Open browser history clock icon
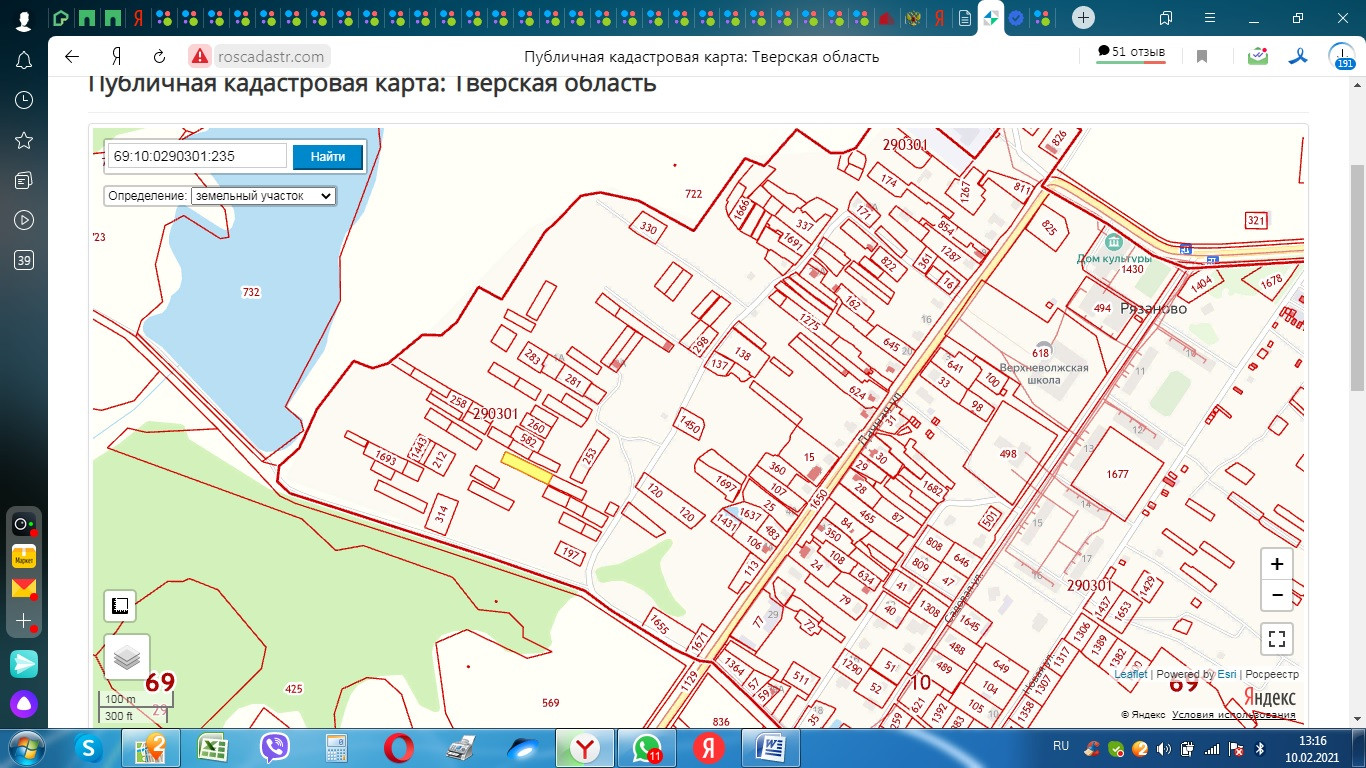Viewport: 1366px width, 768px height. click(24, 100)
